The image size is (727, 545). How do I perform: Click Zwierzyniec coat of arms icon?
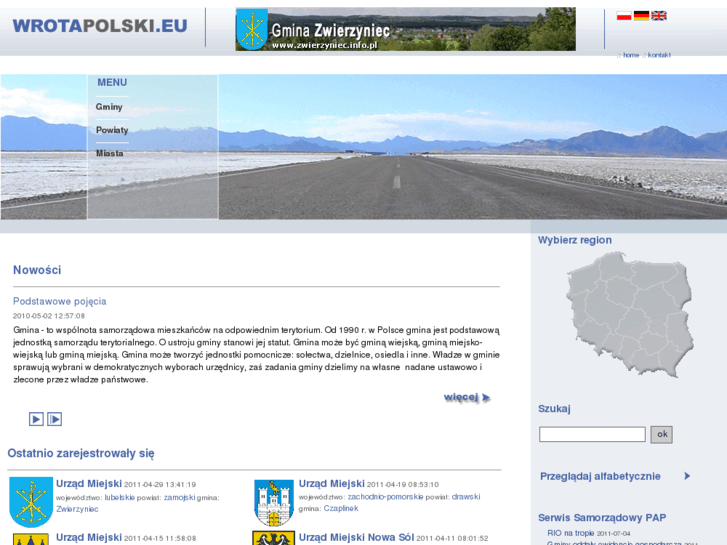(31, 502)
